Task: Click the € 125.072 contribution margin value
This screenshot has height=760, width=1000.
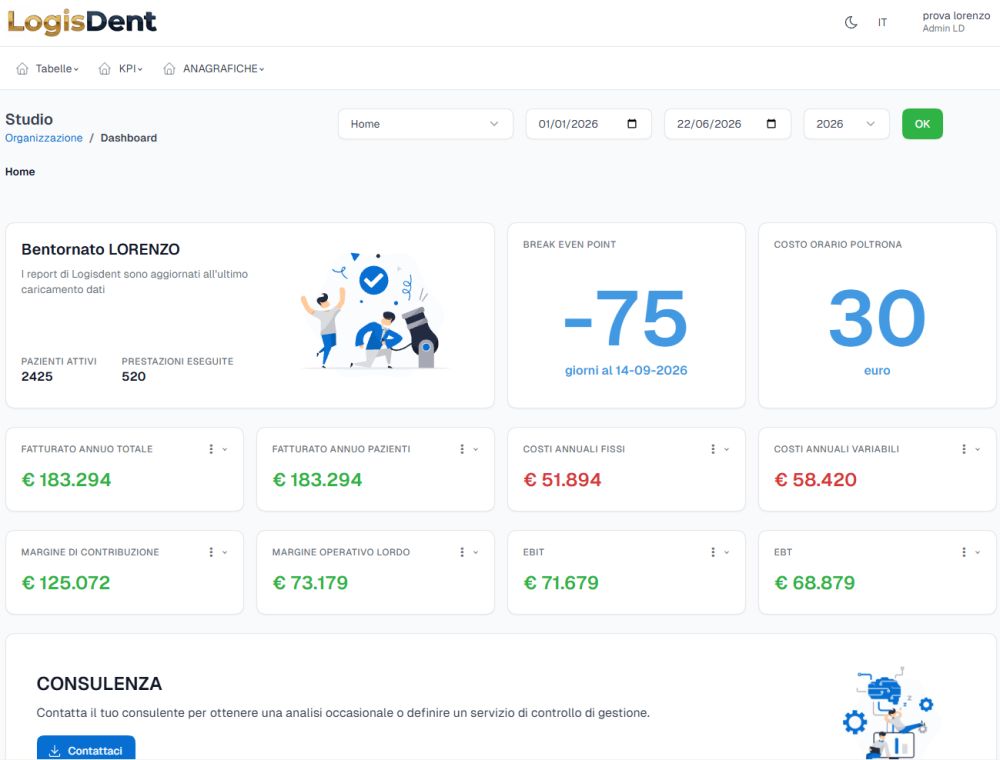Action: pos(66,583)
